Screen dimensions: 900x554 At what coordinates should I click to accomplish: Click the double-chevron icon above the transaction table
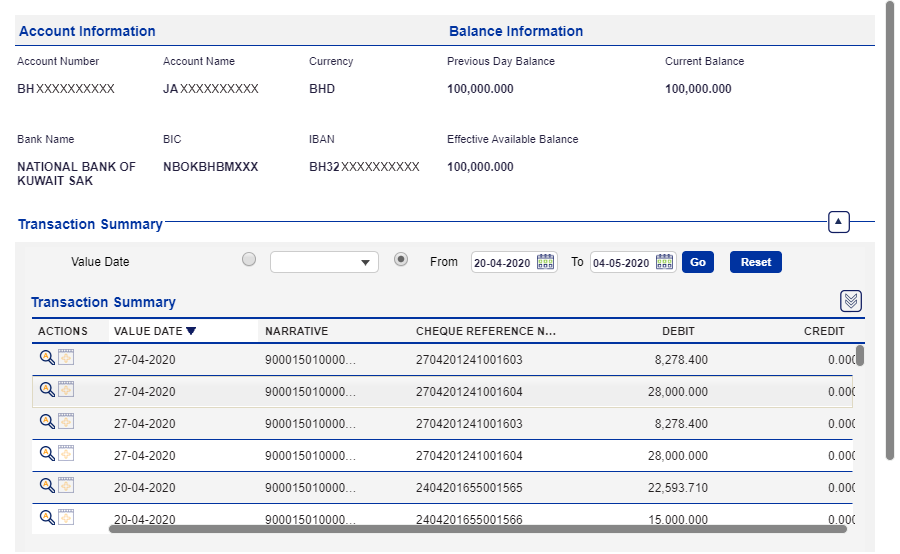click(851, 301)
